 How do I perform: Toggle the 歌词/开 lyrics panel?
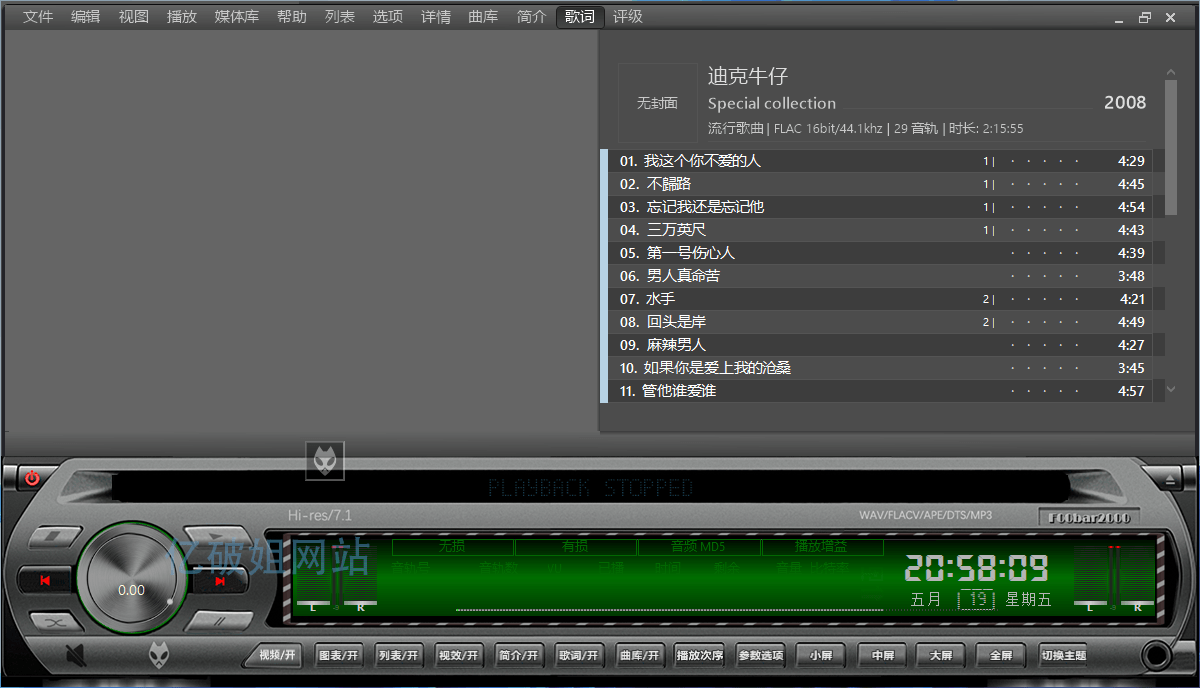click(x=579, y=655)
